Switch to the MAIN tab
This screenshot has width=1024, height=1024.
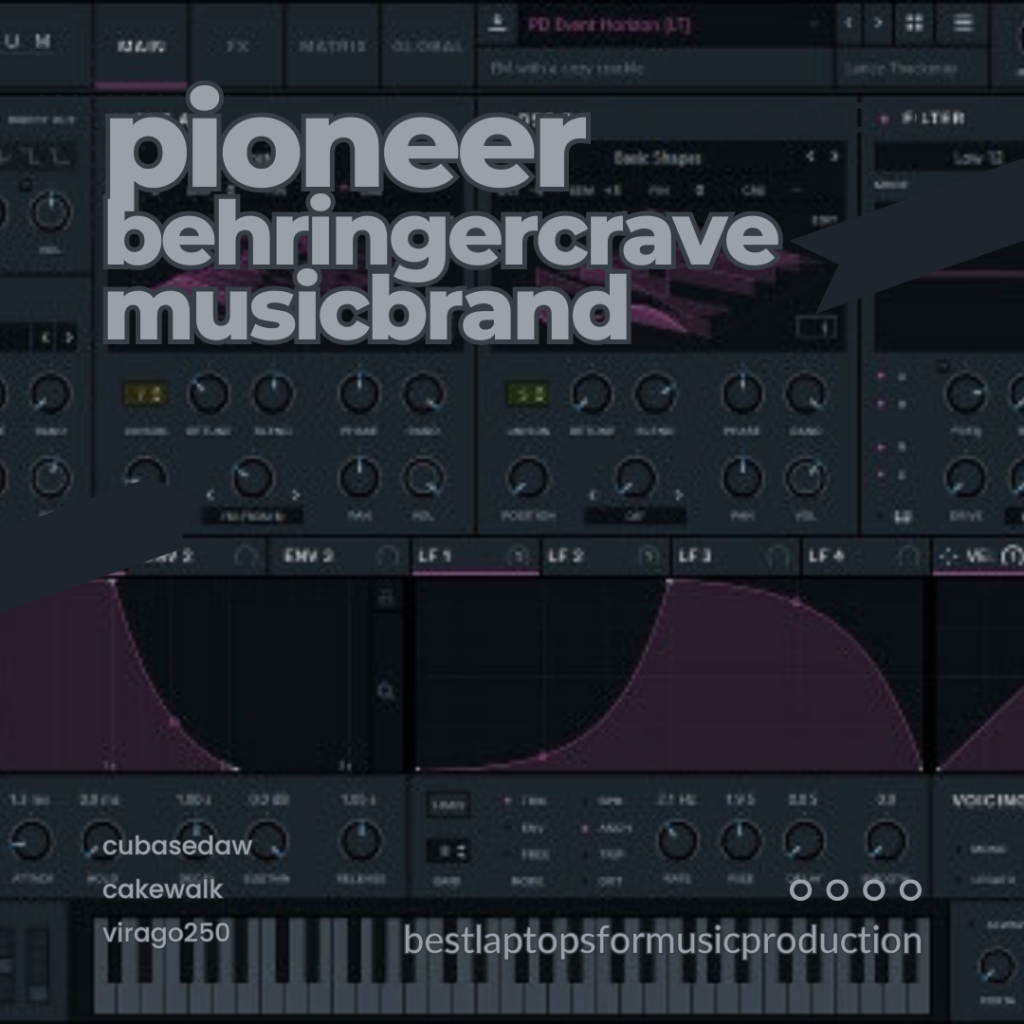pyautogui.click(x=141, y=46)
